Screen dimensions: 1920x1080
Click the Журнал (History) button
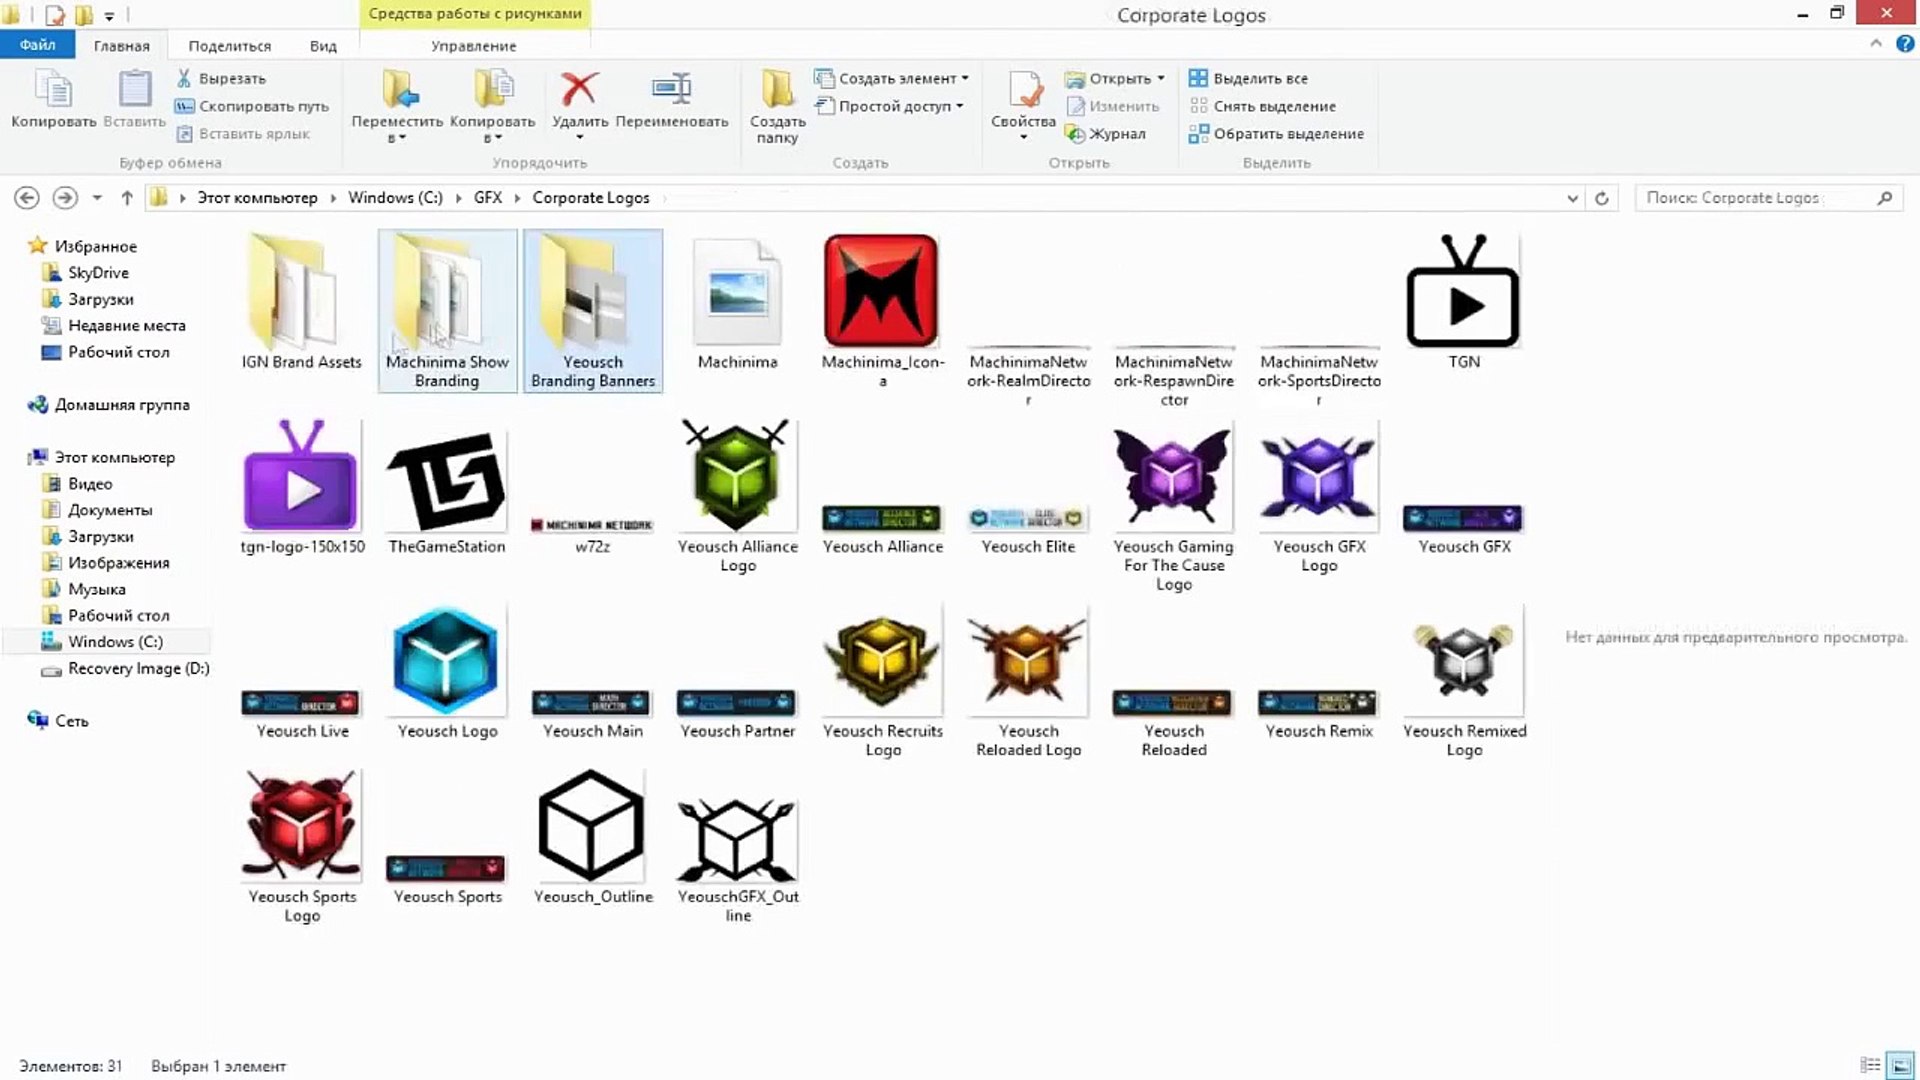tap(1106, 134)
